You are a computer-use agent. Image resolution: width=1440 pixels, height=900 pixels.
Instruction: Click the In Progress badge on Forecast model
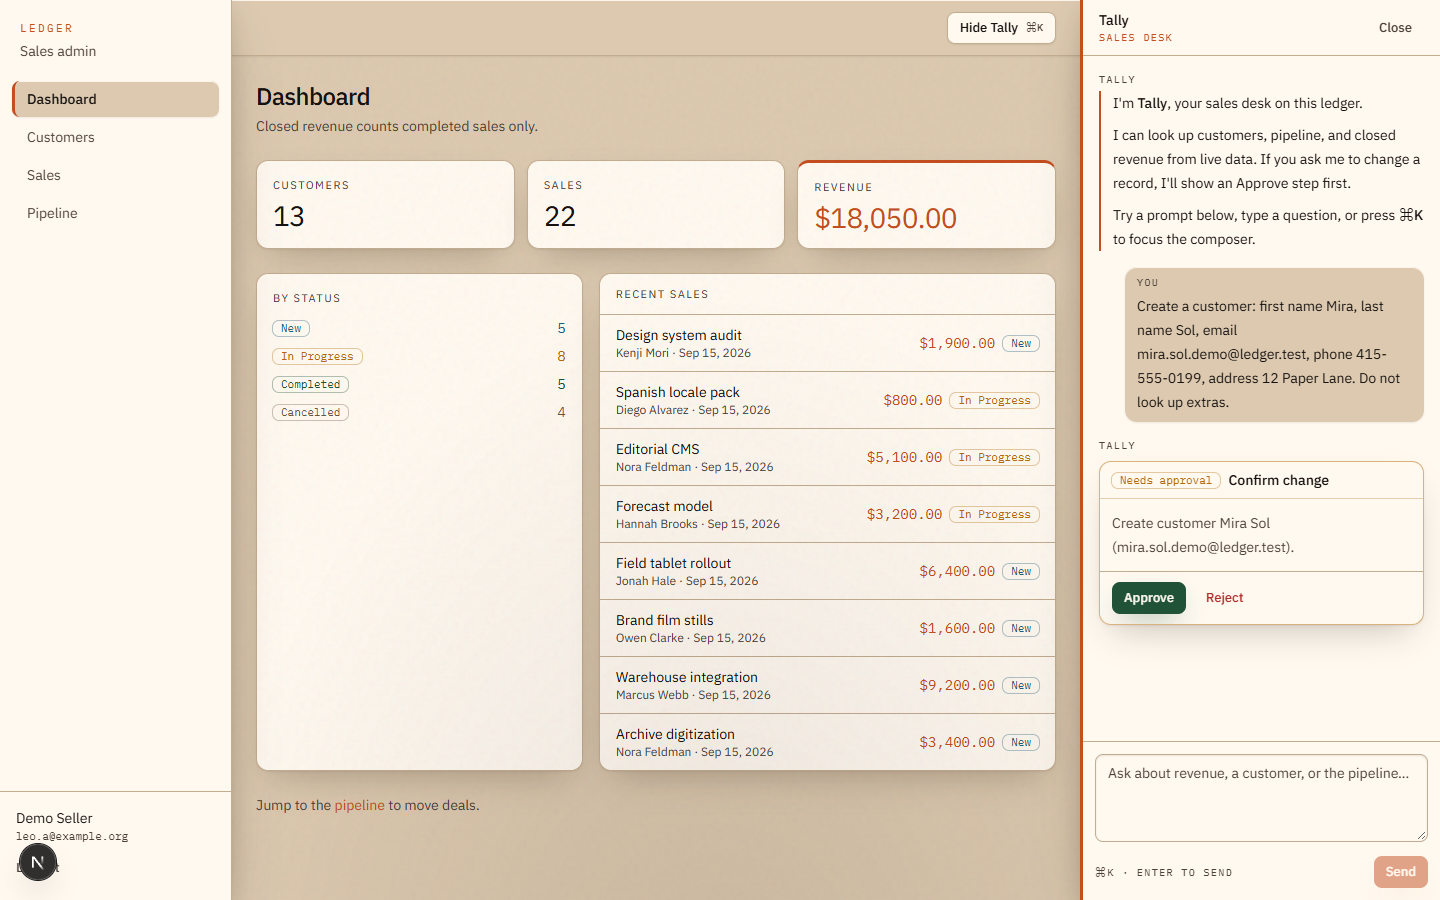994,514
